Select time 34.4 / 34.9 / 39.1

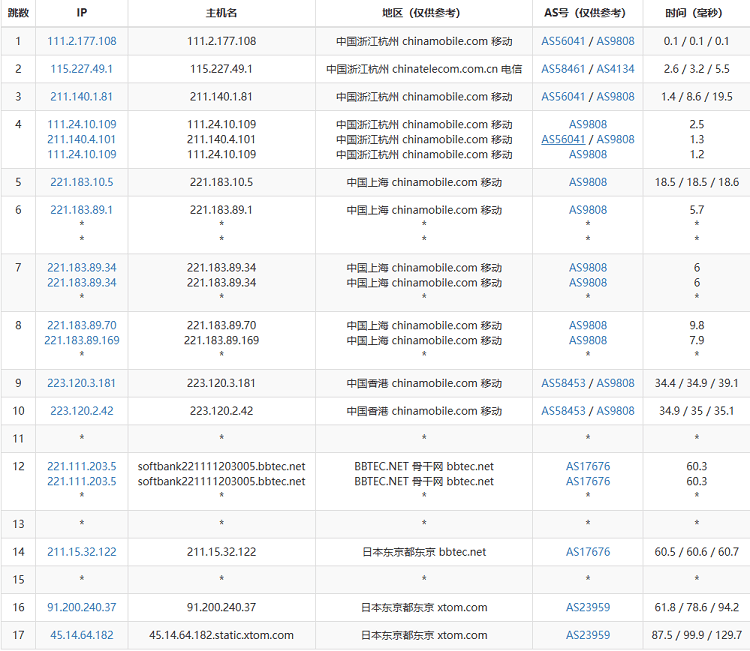(696, 383)
